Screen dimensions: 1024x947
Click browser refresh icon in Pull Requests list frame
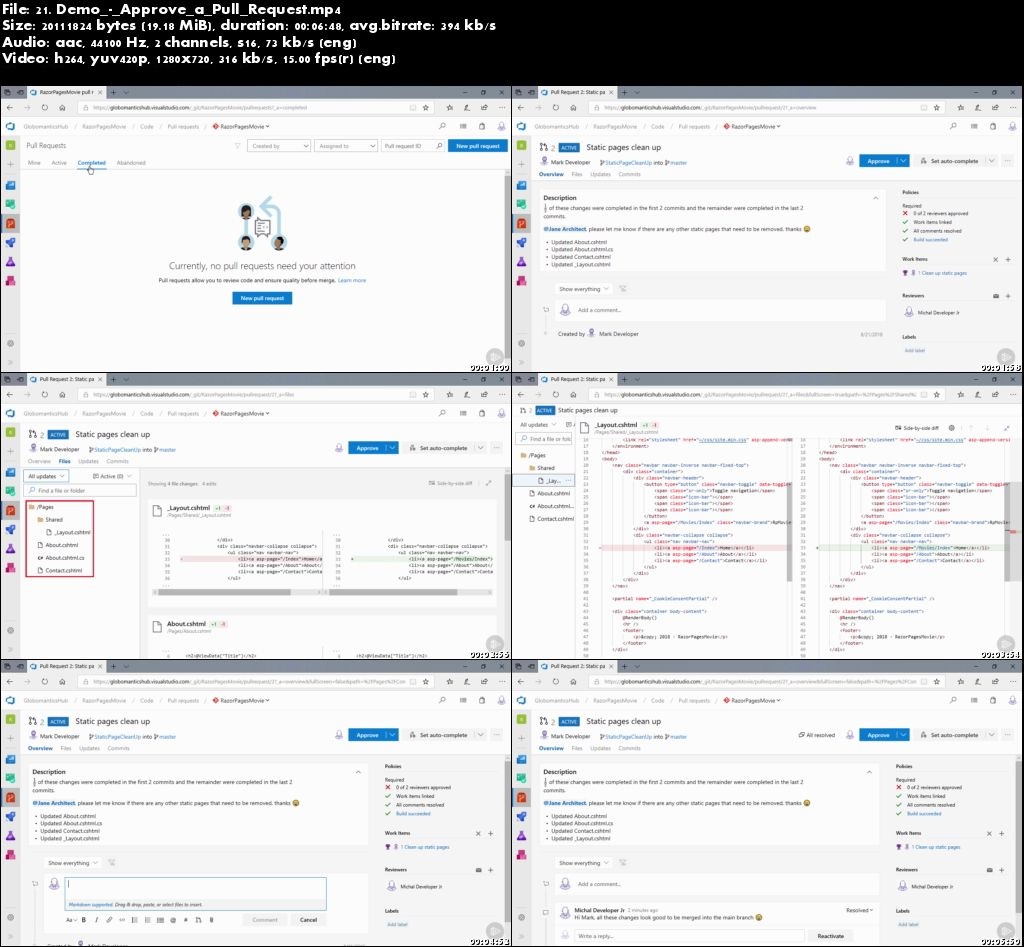coord(44,108)
